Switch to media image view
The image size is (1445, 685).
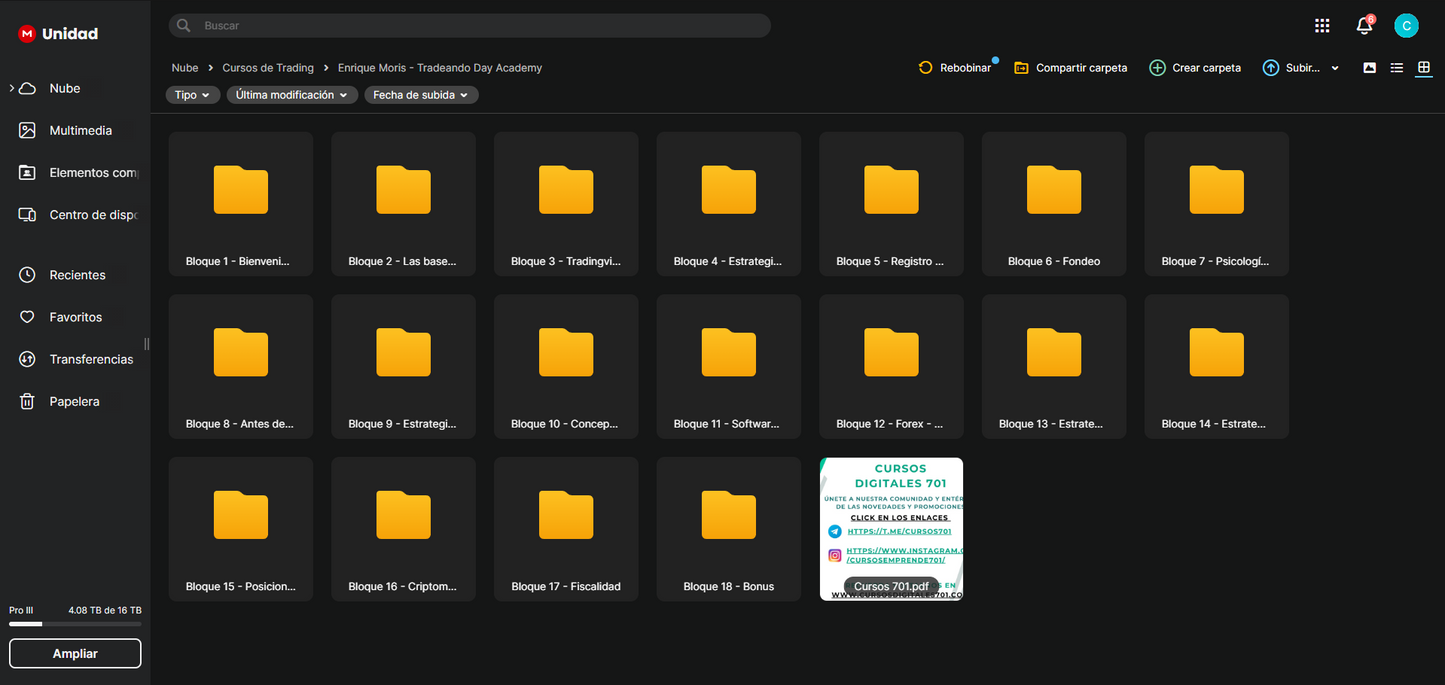tap(1370, 68)
